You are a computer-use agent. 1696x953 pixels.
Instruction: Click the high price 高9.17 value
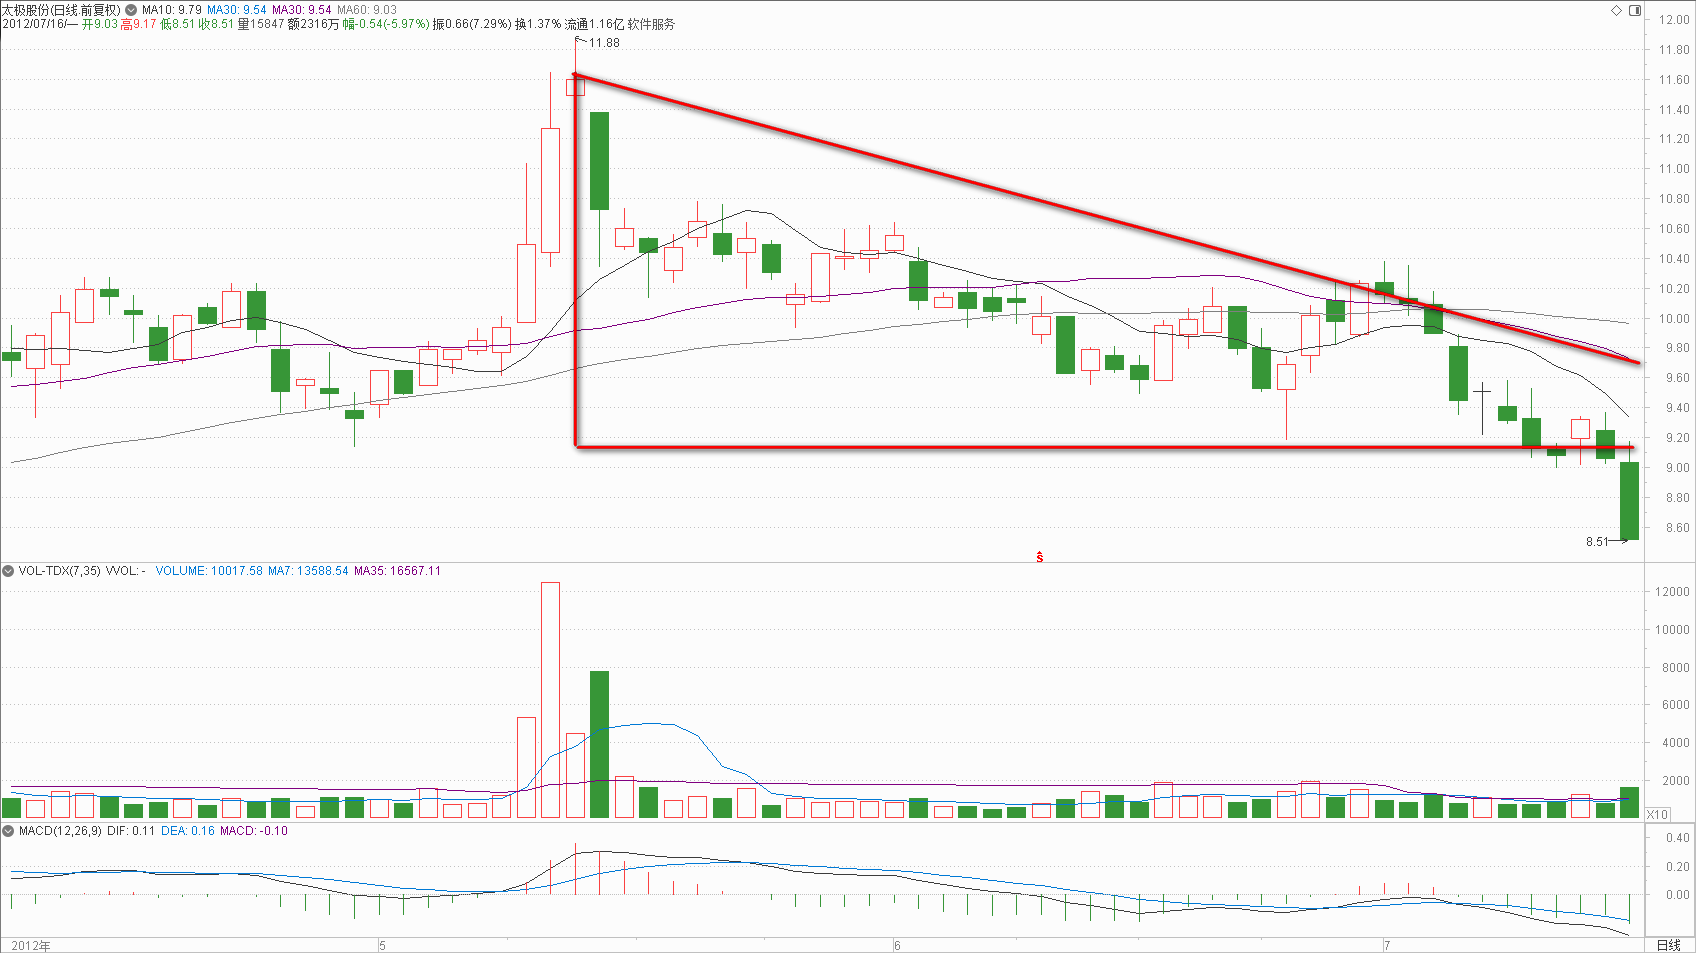pos(139,24)
